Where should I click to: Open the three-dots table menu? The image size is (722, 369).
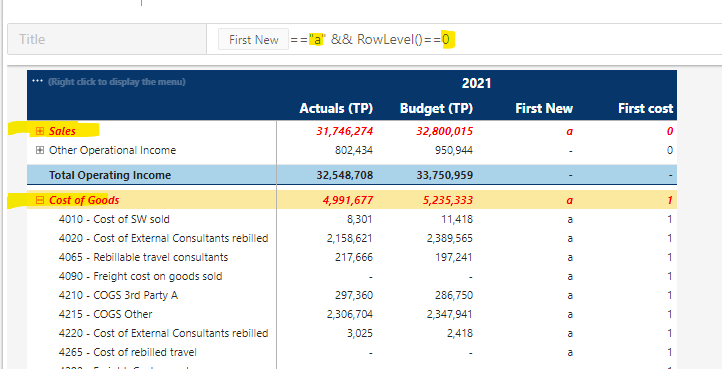tap(37, 82)
